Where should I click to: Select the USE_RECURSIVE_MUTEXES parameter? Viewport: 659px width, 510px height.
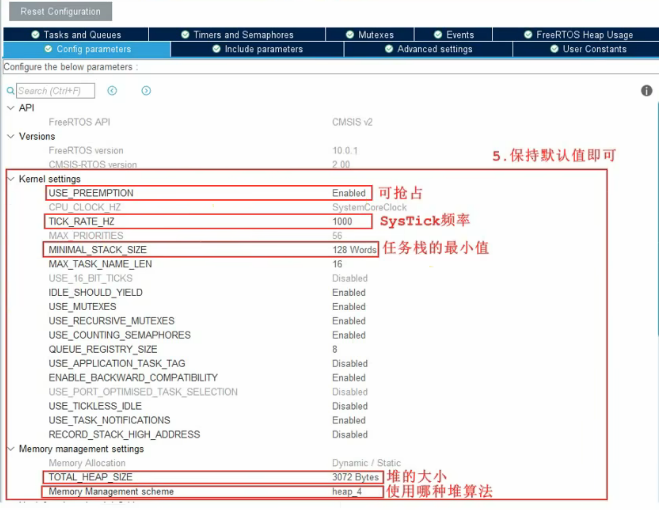(x=111, y=321)
